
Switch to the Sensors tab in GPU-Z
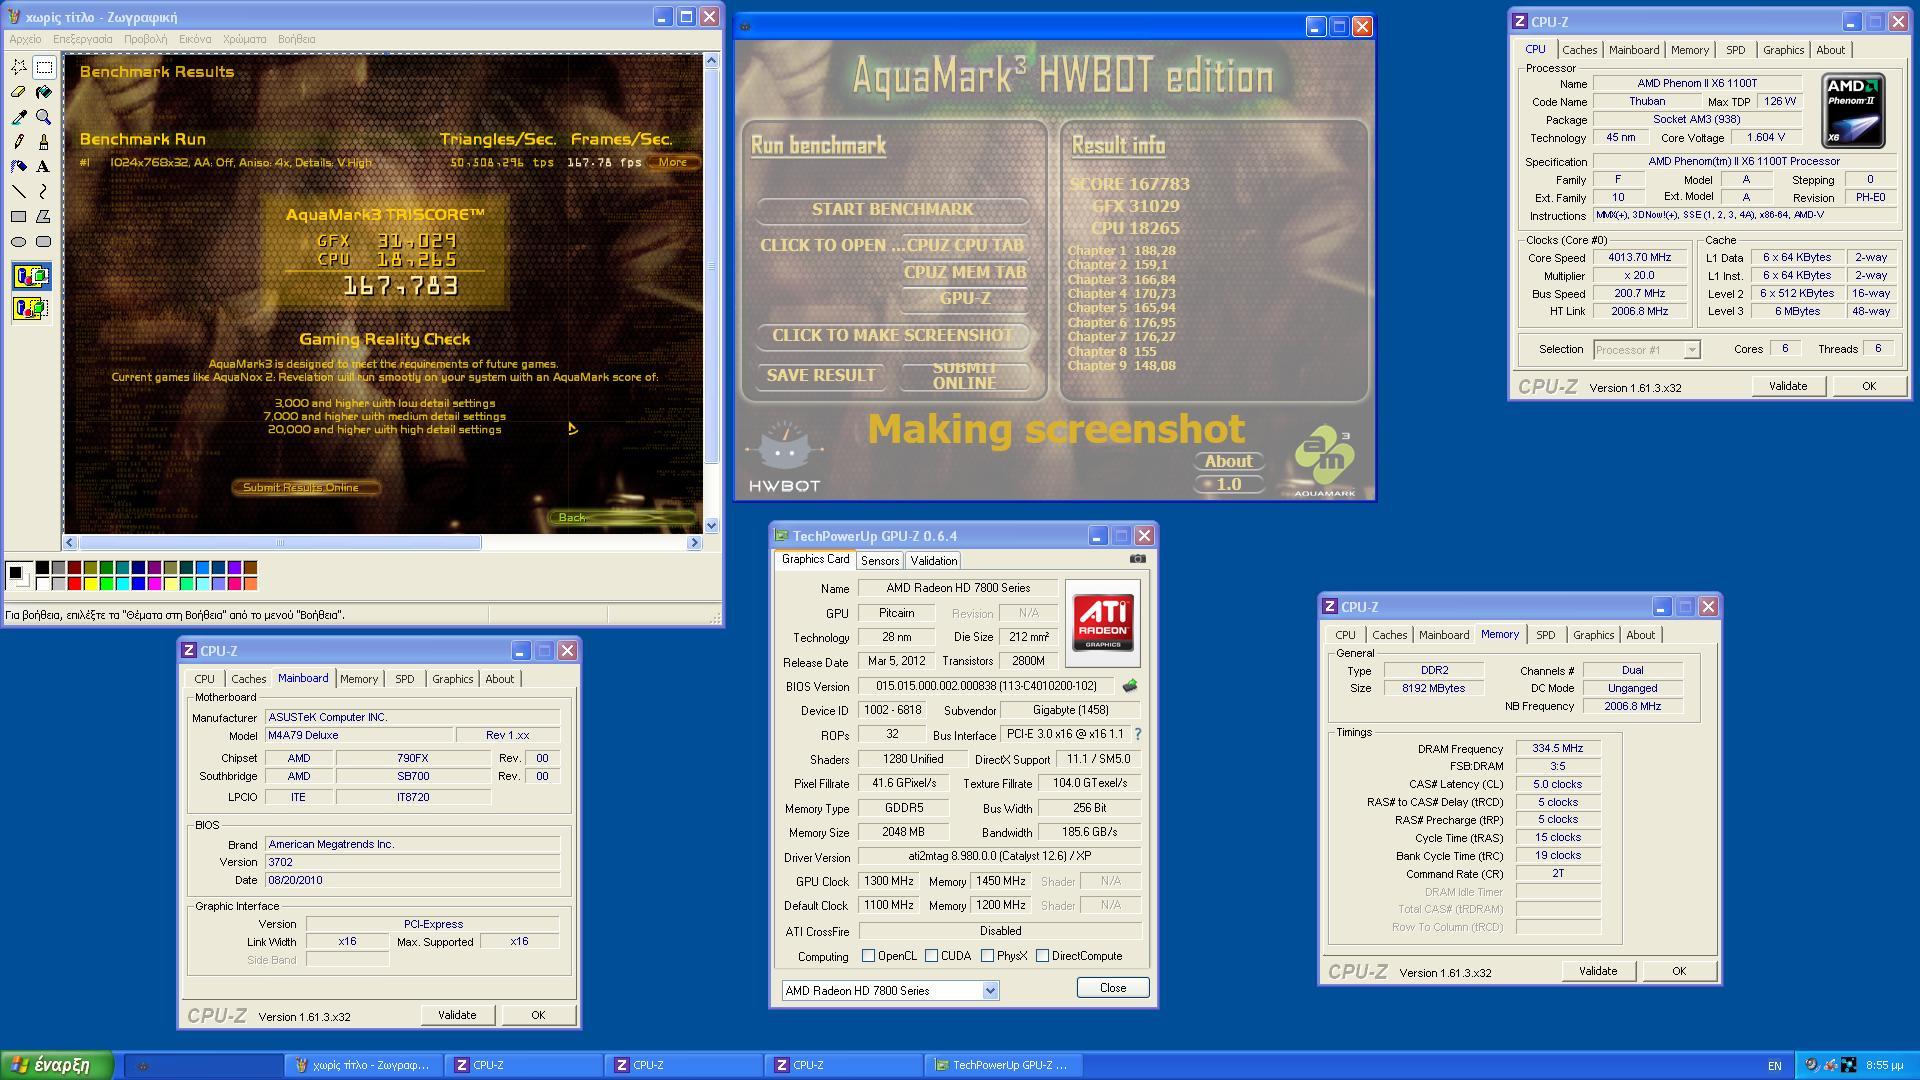(880, 561)
